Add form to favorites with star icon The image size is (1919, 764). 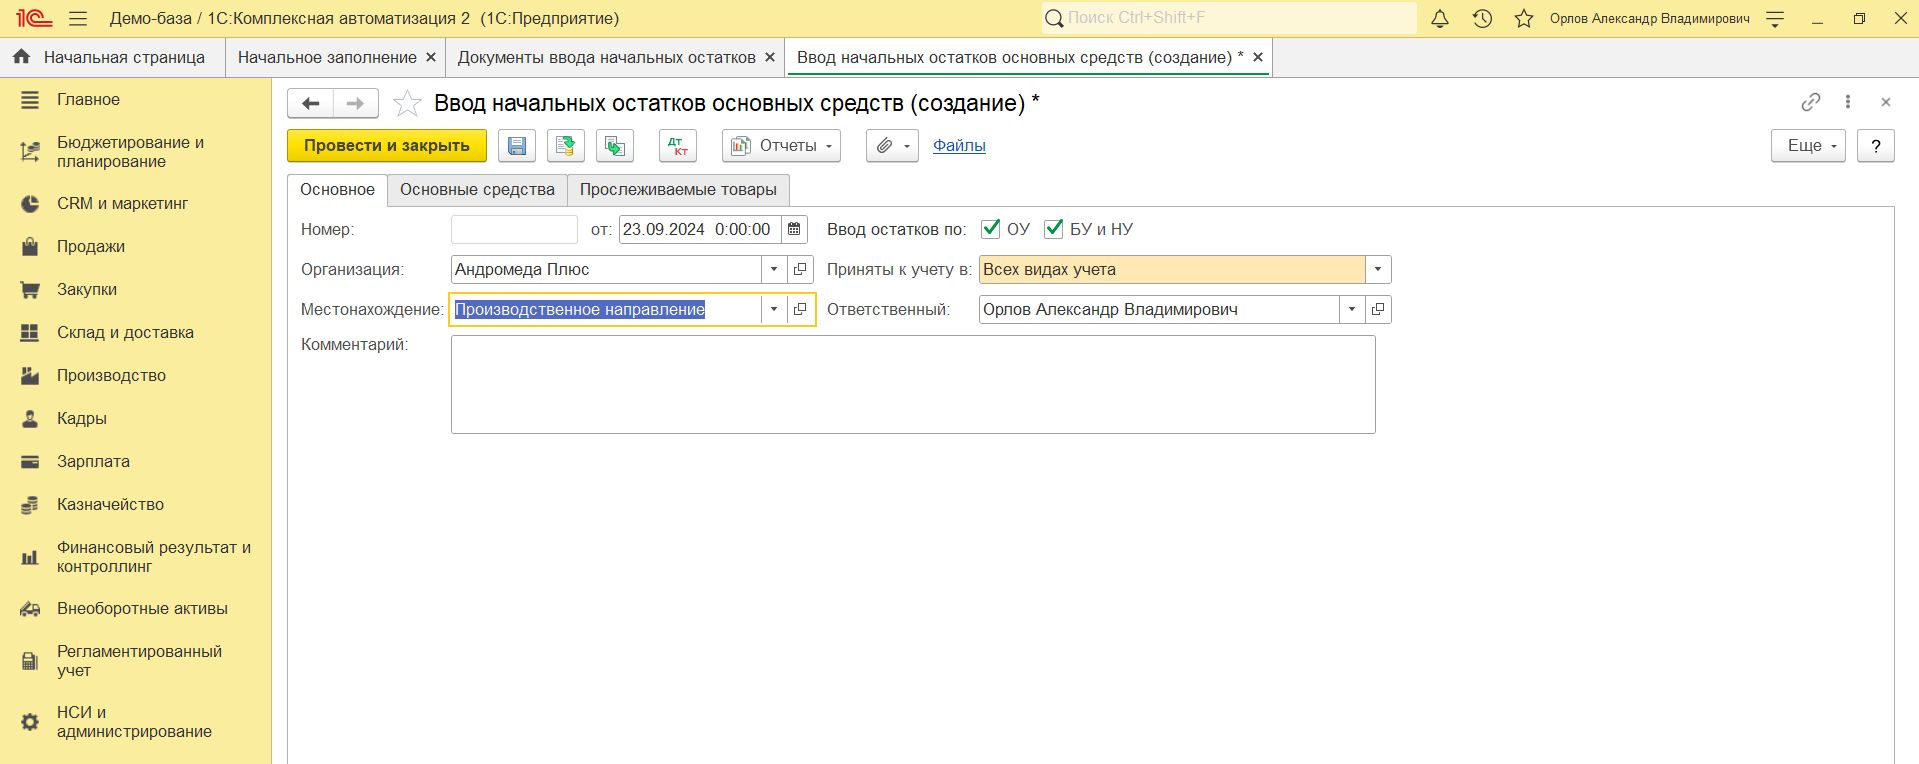click(407, 103)
